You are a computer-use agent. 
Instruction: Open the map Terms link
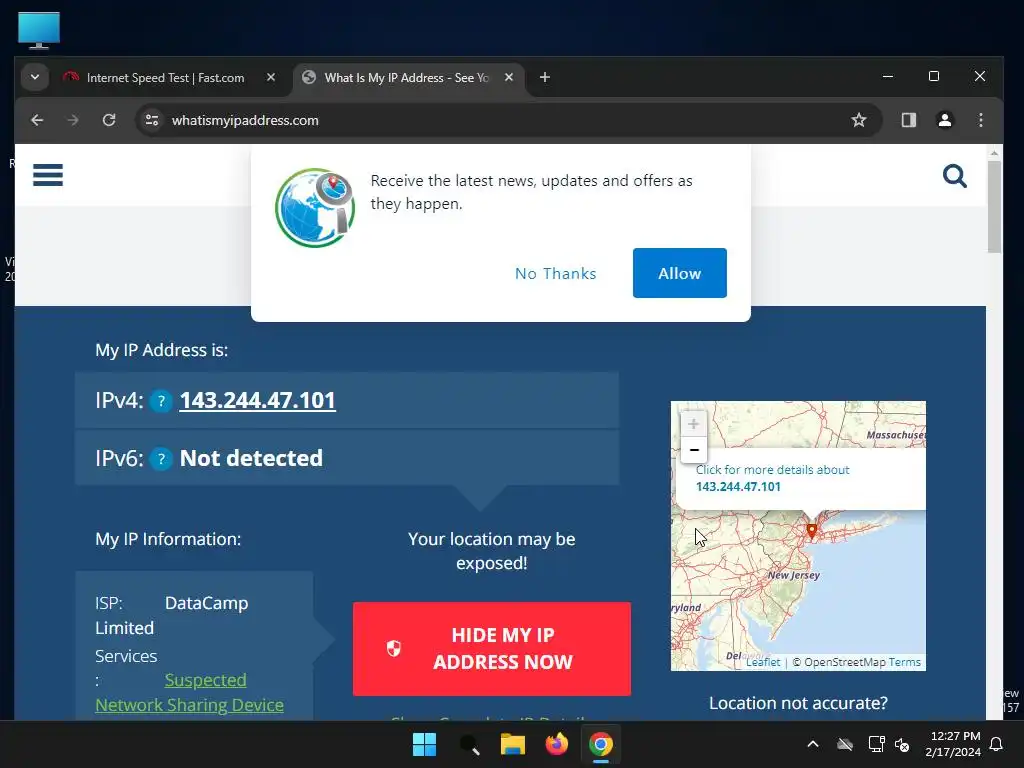coord(904,662)
